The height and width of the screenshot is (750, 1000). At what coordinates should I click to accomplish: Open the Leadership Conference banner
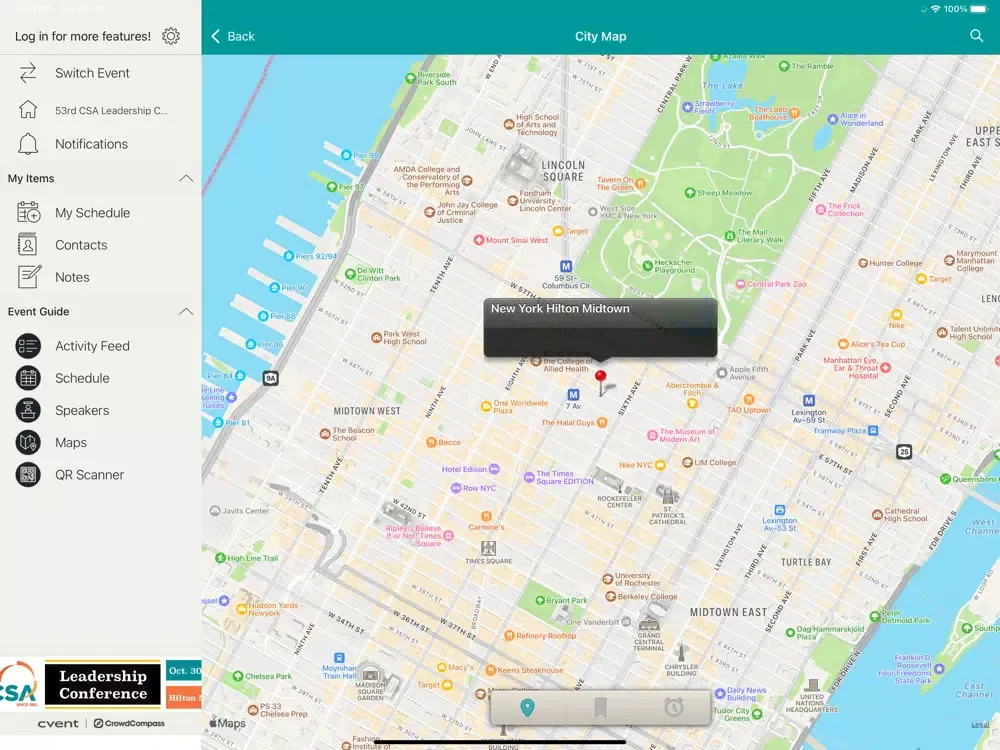click(101, 684)
